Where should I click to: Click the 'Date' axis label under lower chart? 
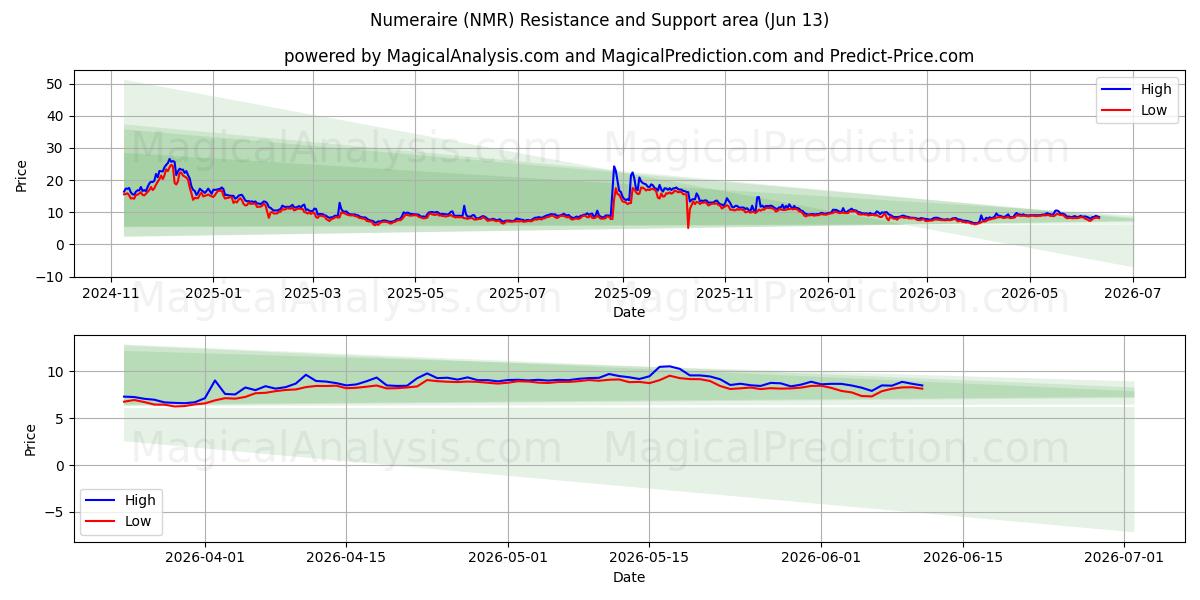[x=629, y=577]
